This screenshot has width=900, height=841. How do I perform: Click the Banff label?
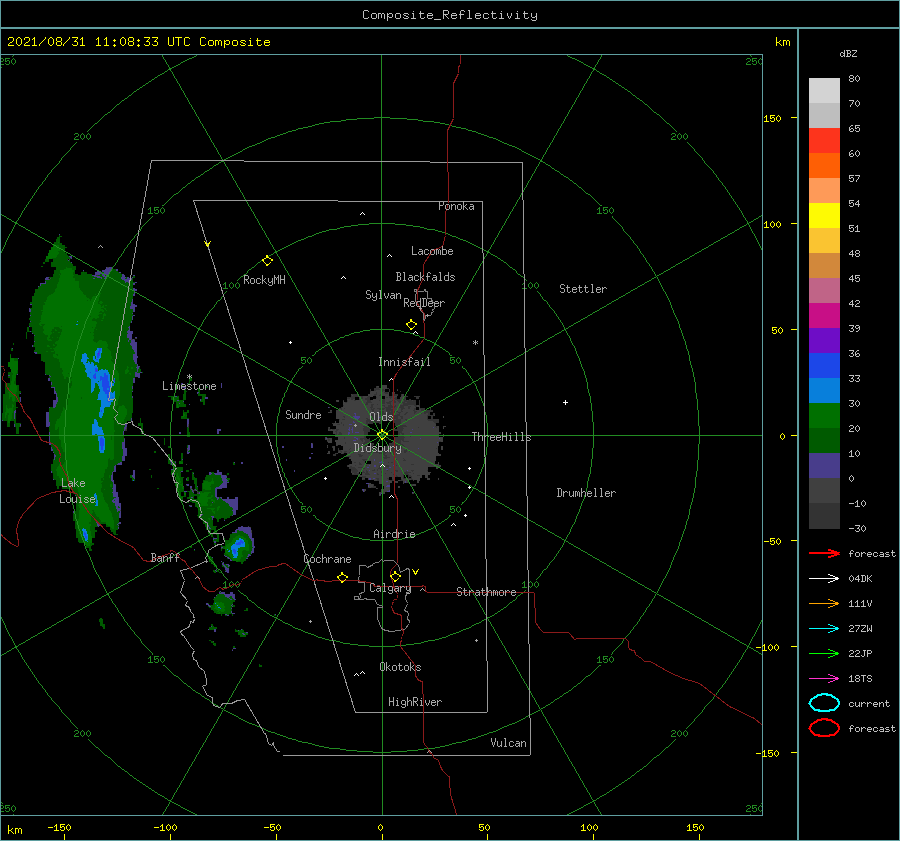(165, 558)
